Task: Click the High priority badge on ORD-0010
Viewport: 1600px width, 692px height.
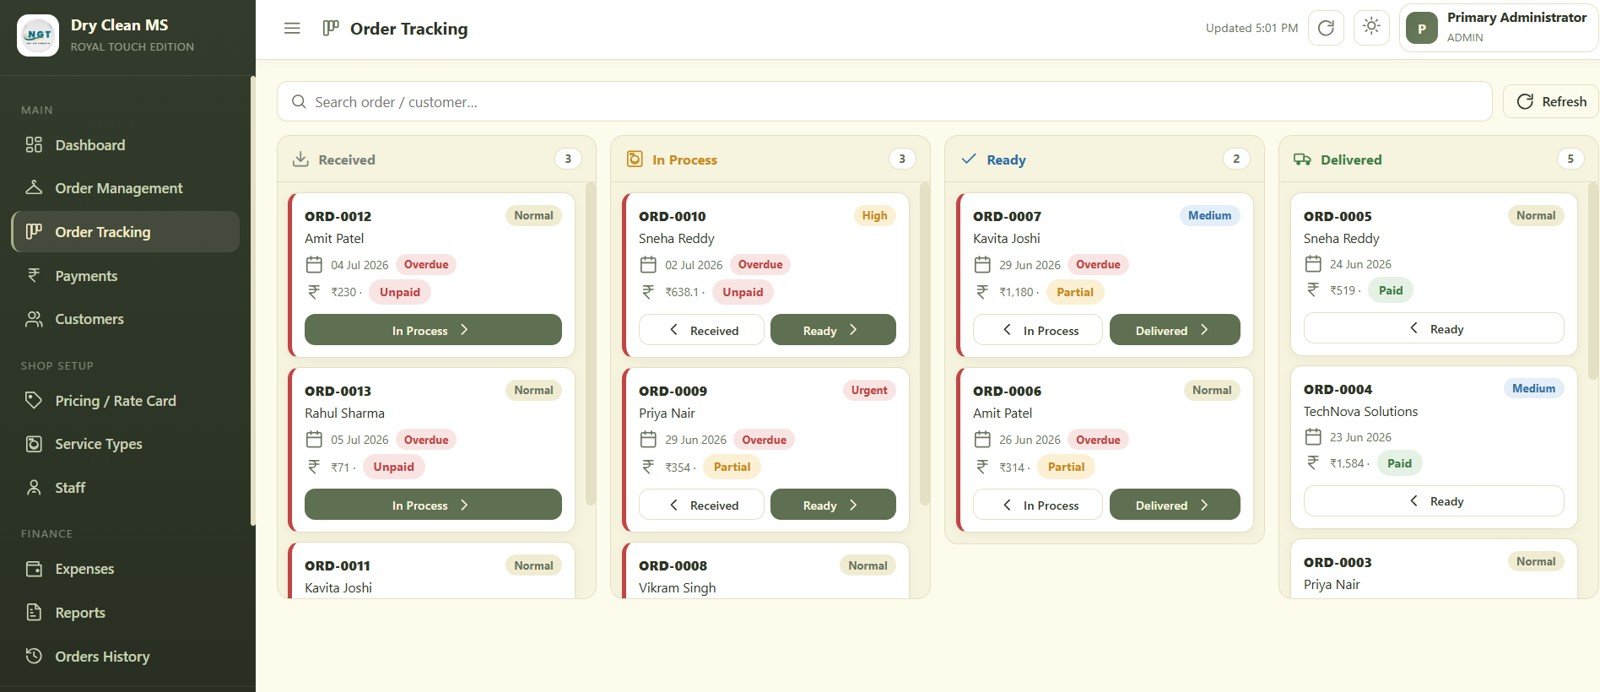Action: click(x=875, y=216)
